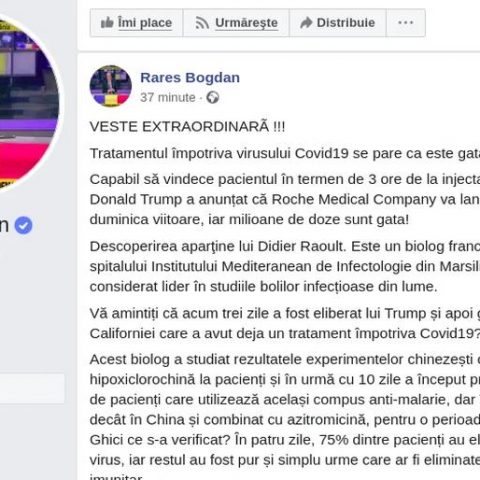Screen dimensions: 480x480
Task: Open the three-dots more options menu
Action: click(x=406, y=23)
